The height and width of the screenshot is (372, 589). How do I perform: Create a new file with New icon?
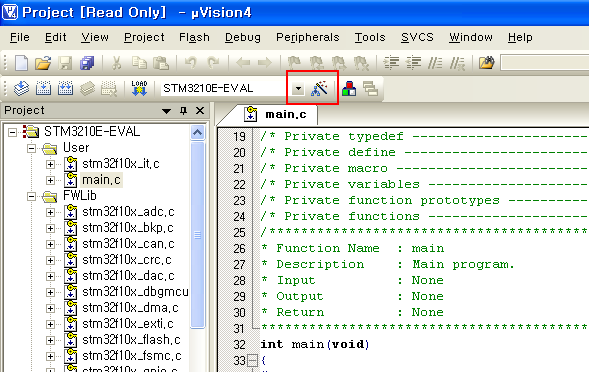21,63
